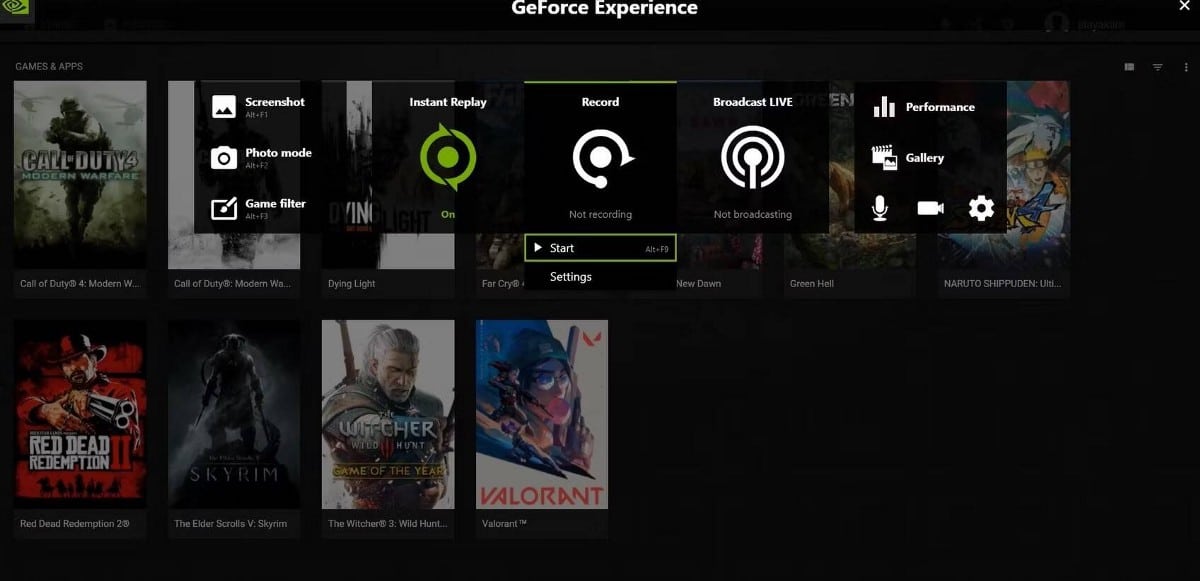Open Red Dead Redemption II cover
1200x581 pixels.
(x=80, y=414)
